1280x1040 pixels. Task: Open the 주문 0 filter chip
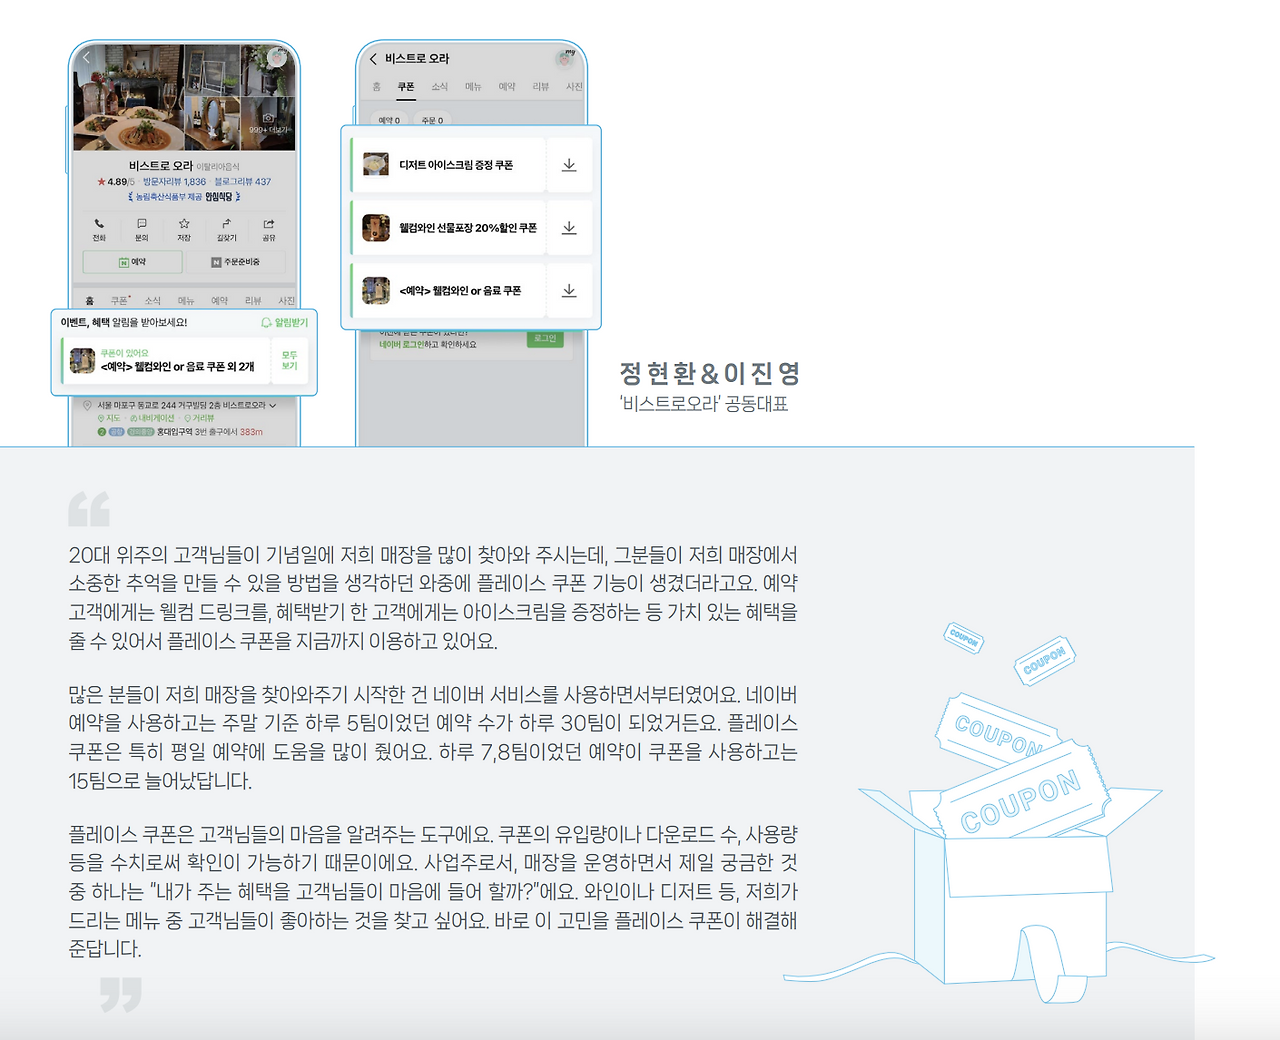point(432,120)
